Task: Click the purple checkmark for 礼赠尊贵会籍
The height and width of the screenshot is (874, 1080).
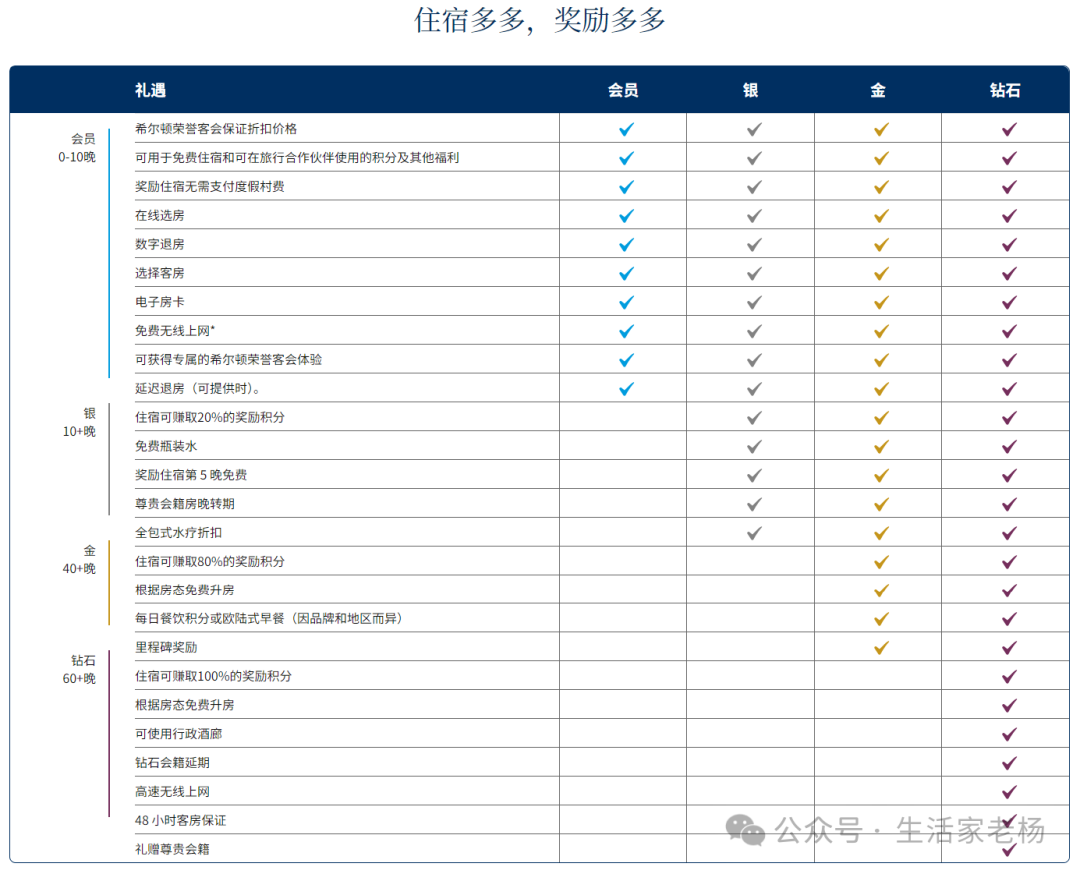Action: (x=1006, y=849)
